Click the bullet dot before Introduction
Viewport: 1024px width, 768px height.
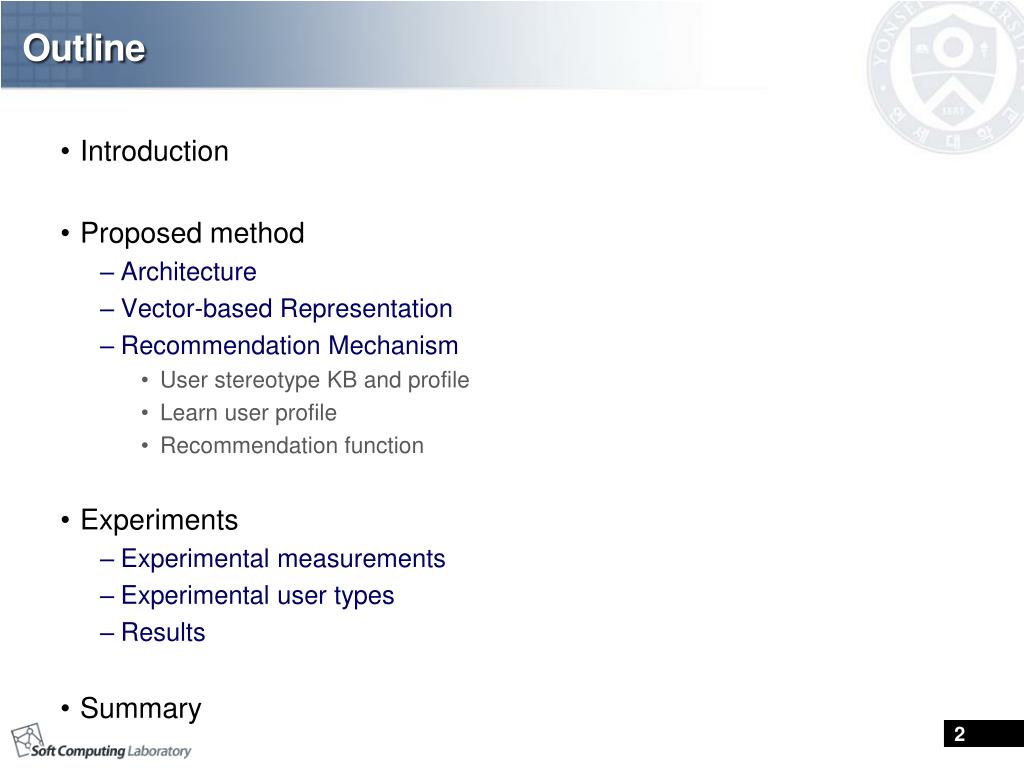coord(65,152)
